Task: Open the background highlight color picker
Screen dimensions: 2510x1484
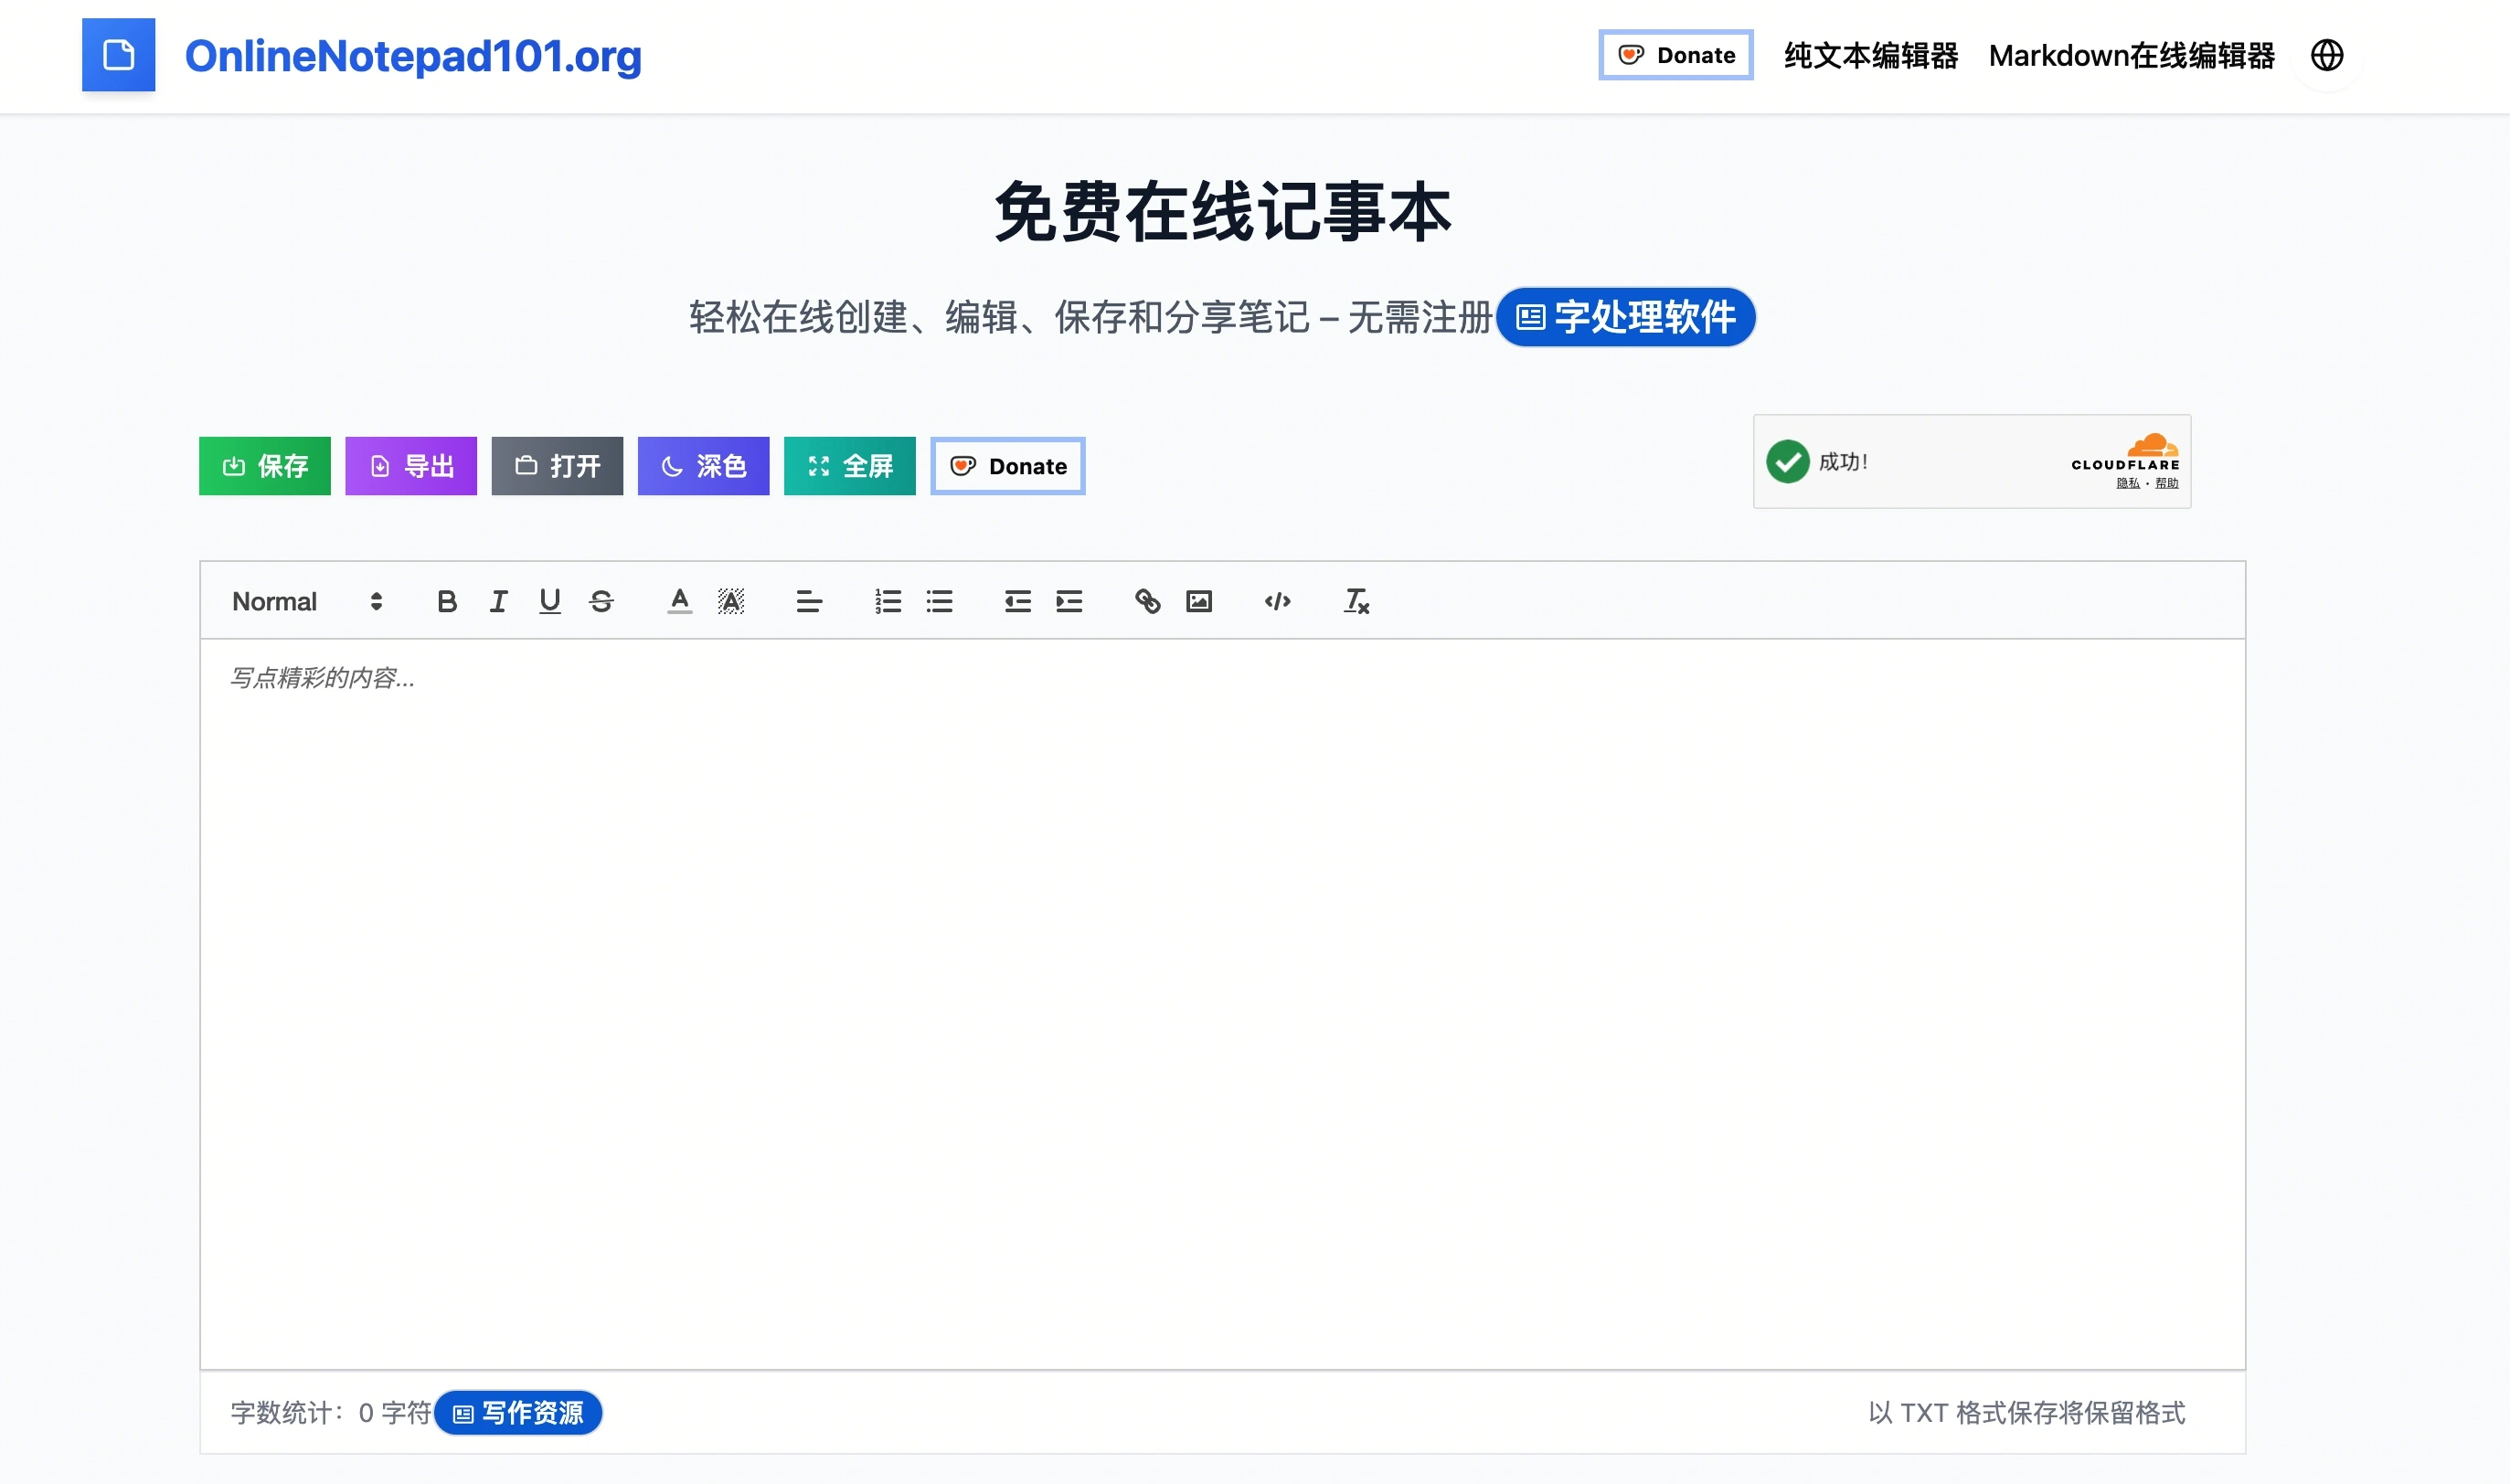Action: 731,601
